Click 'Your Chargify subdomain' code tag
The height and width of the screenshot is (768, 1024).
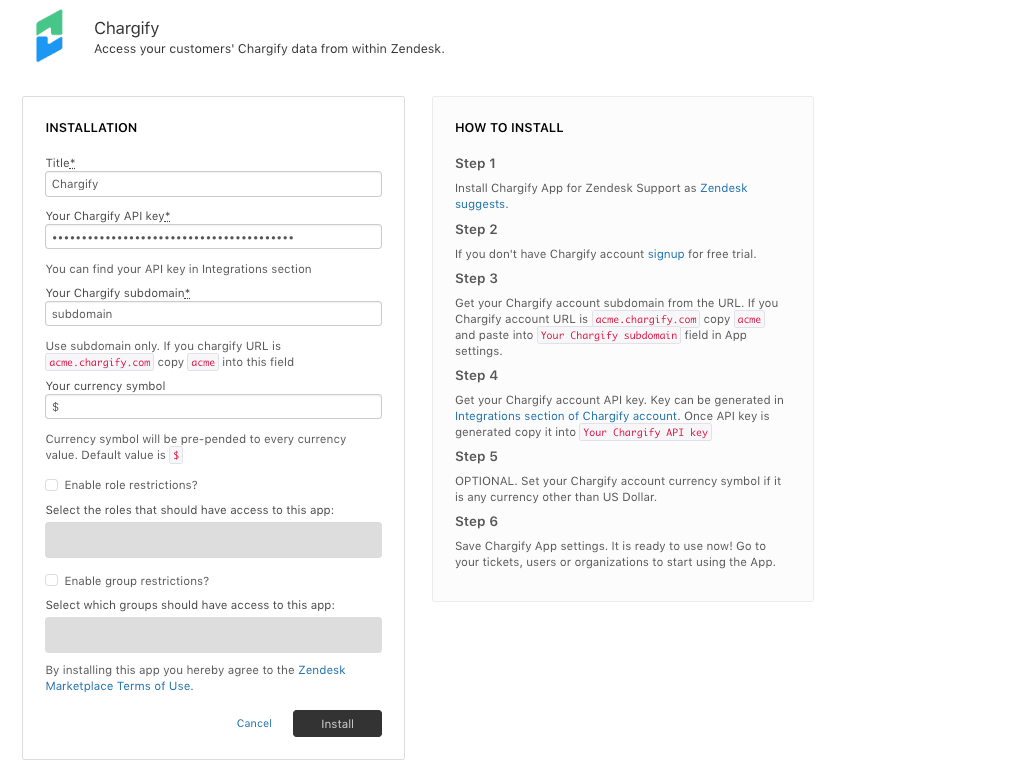[609, 336]
